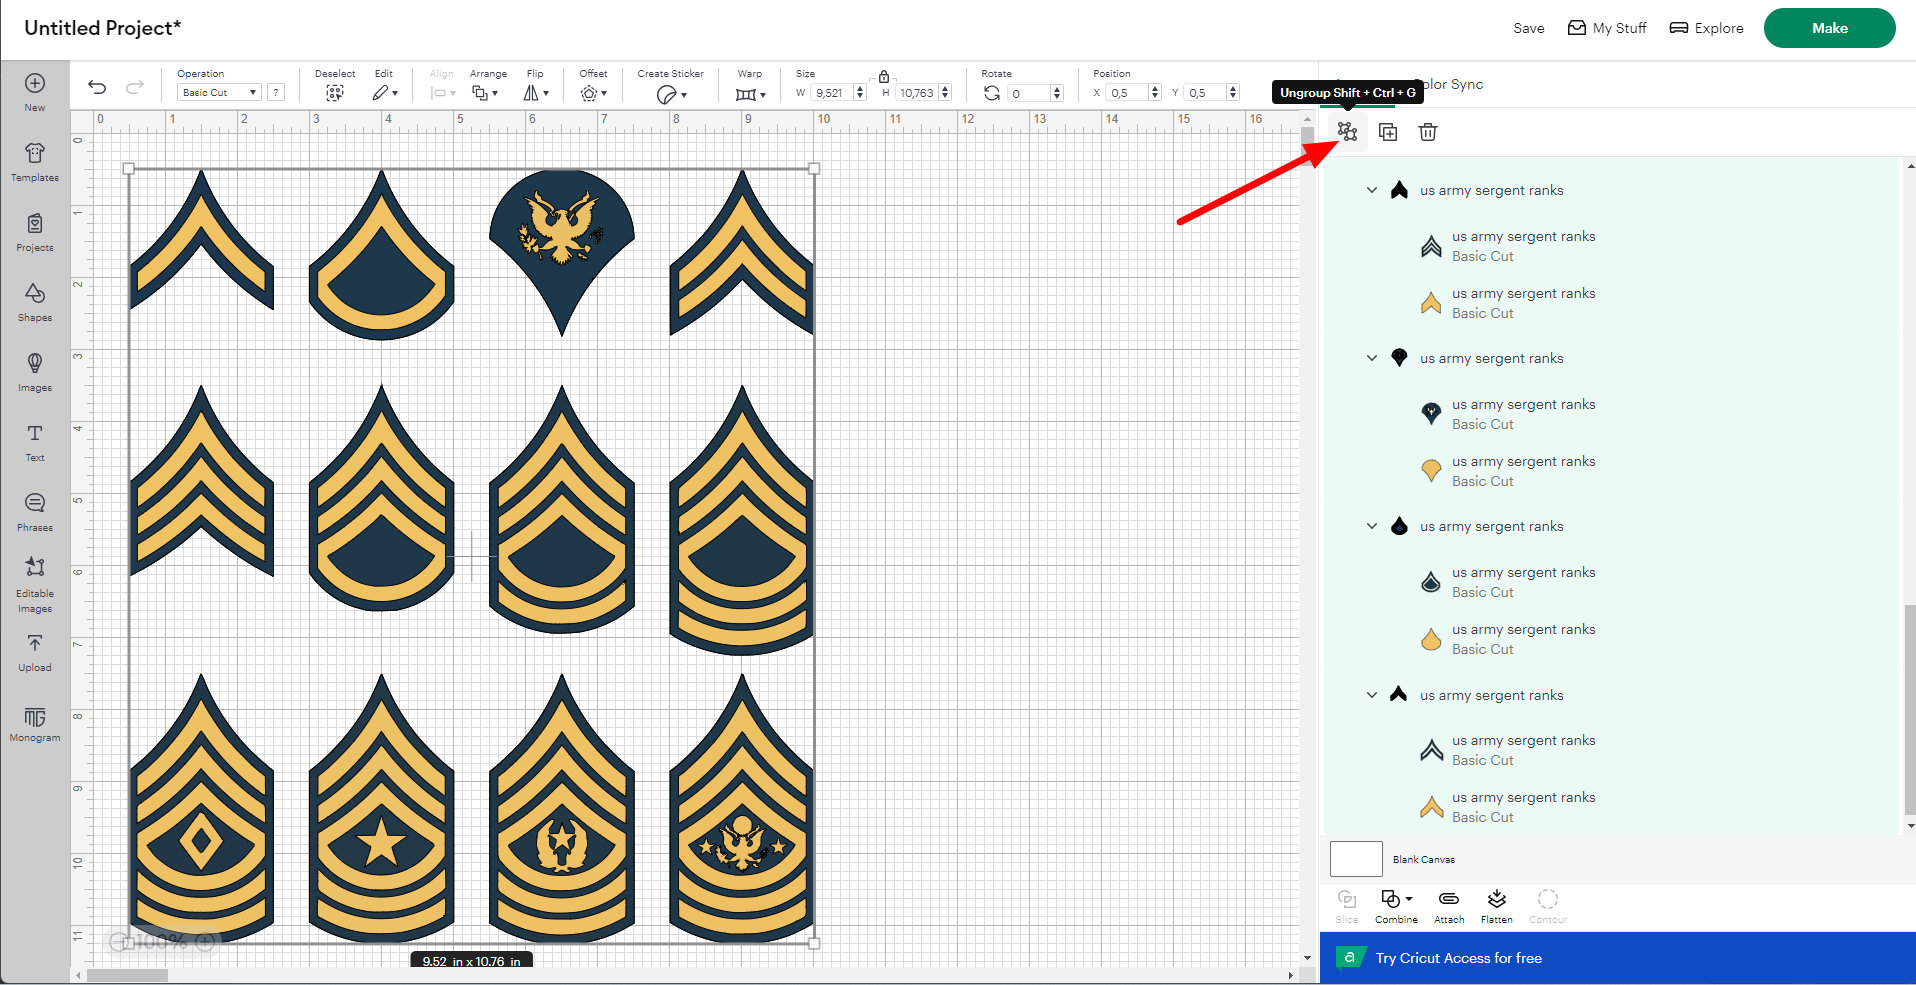Click Undo in the toolbar
Image resolution: width=1916 pixels, height=985 pixels.
coord(96,88)
